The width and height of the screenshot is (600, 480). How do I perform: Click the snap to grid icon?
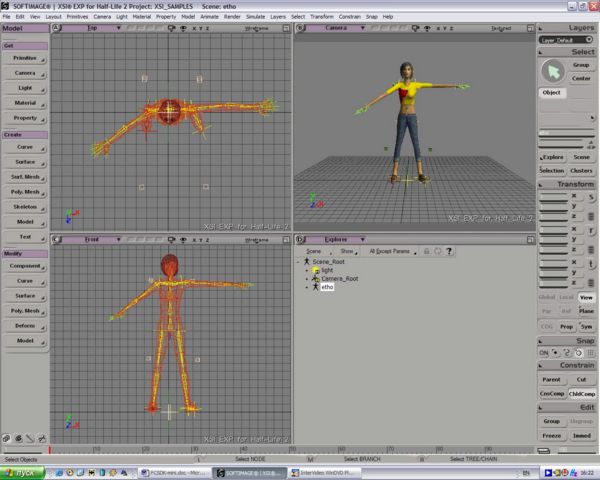(x=590, y=353)
